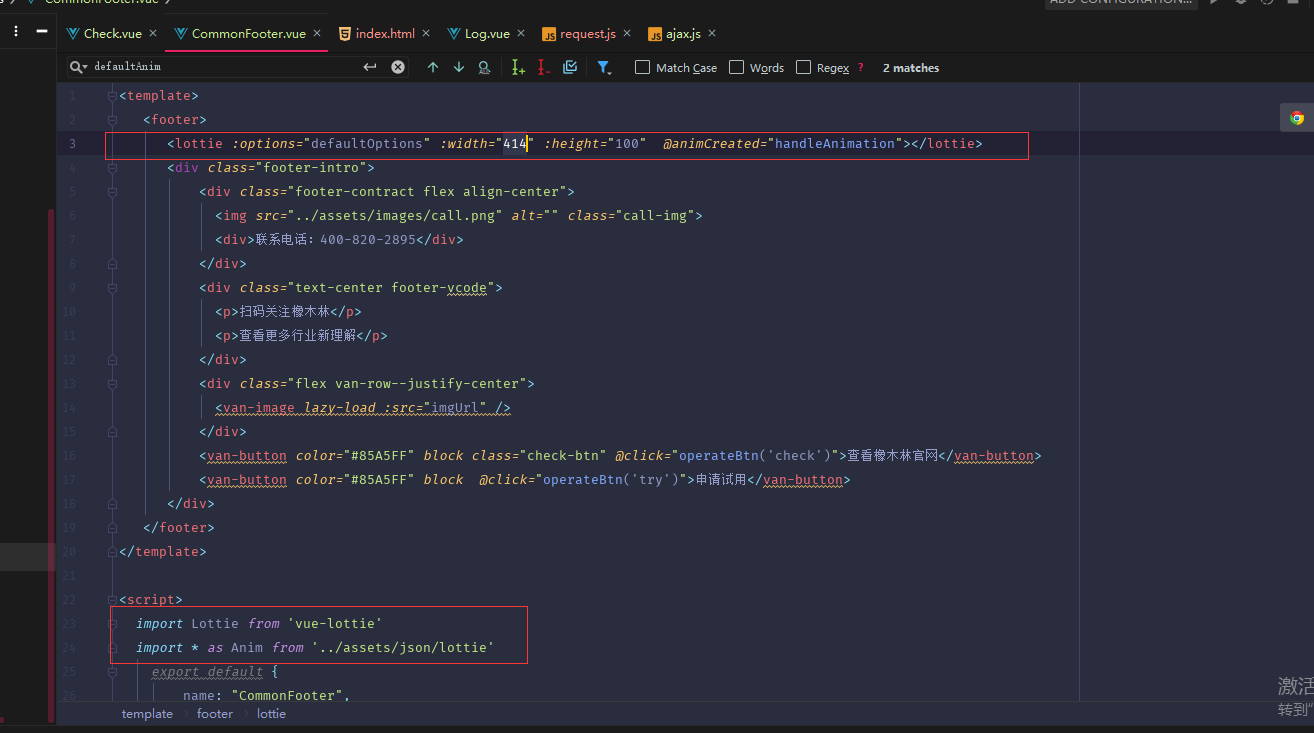Toggle the Words checkbox

click(x=736, y=67)
